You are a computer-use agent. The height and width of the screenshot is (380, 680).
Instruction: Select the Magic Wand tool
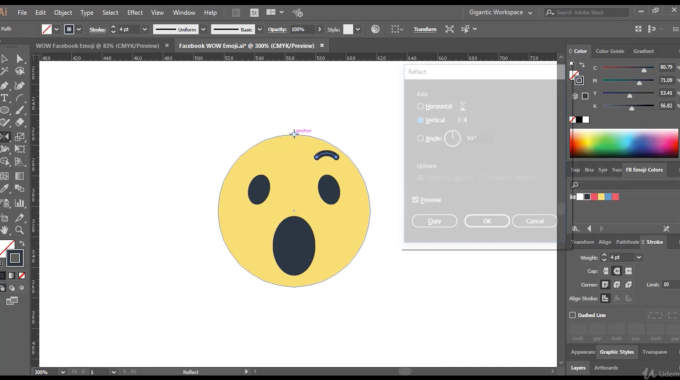tap(4, 72)
